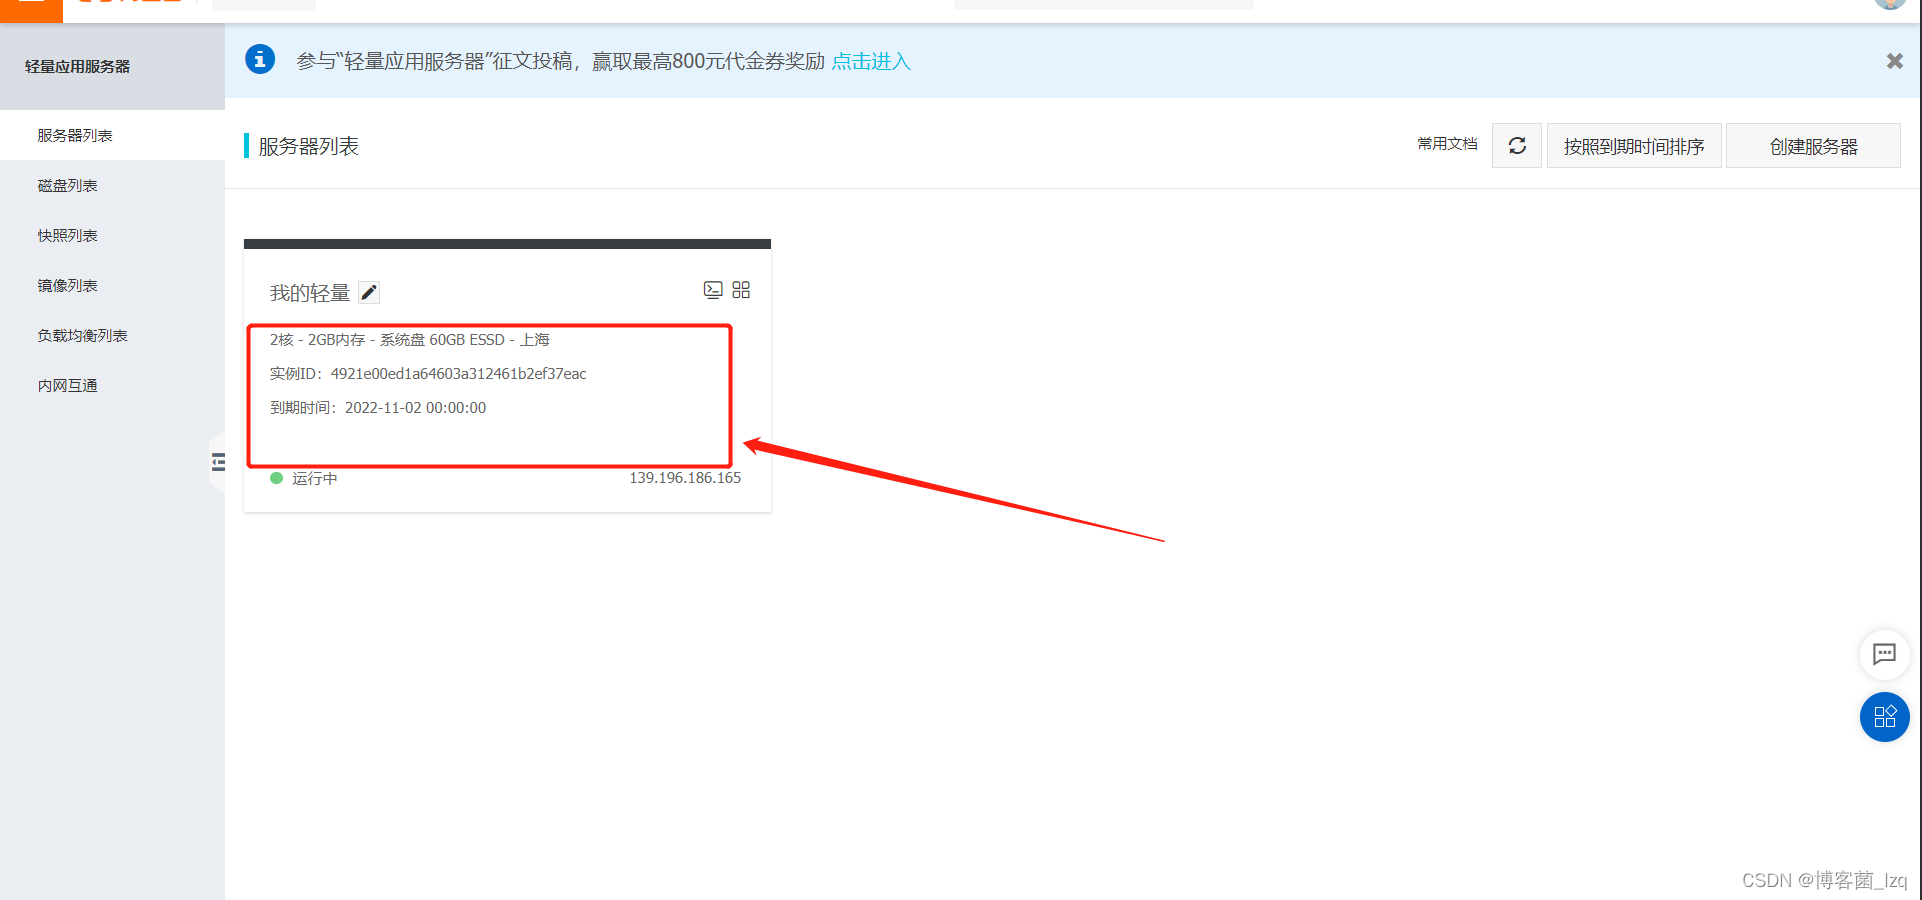The height and width of the screenshot is (900, 1922).
Task: Open 负载均衡列表 in the sidebar
Action: [x=112, y=335]
